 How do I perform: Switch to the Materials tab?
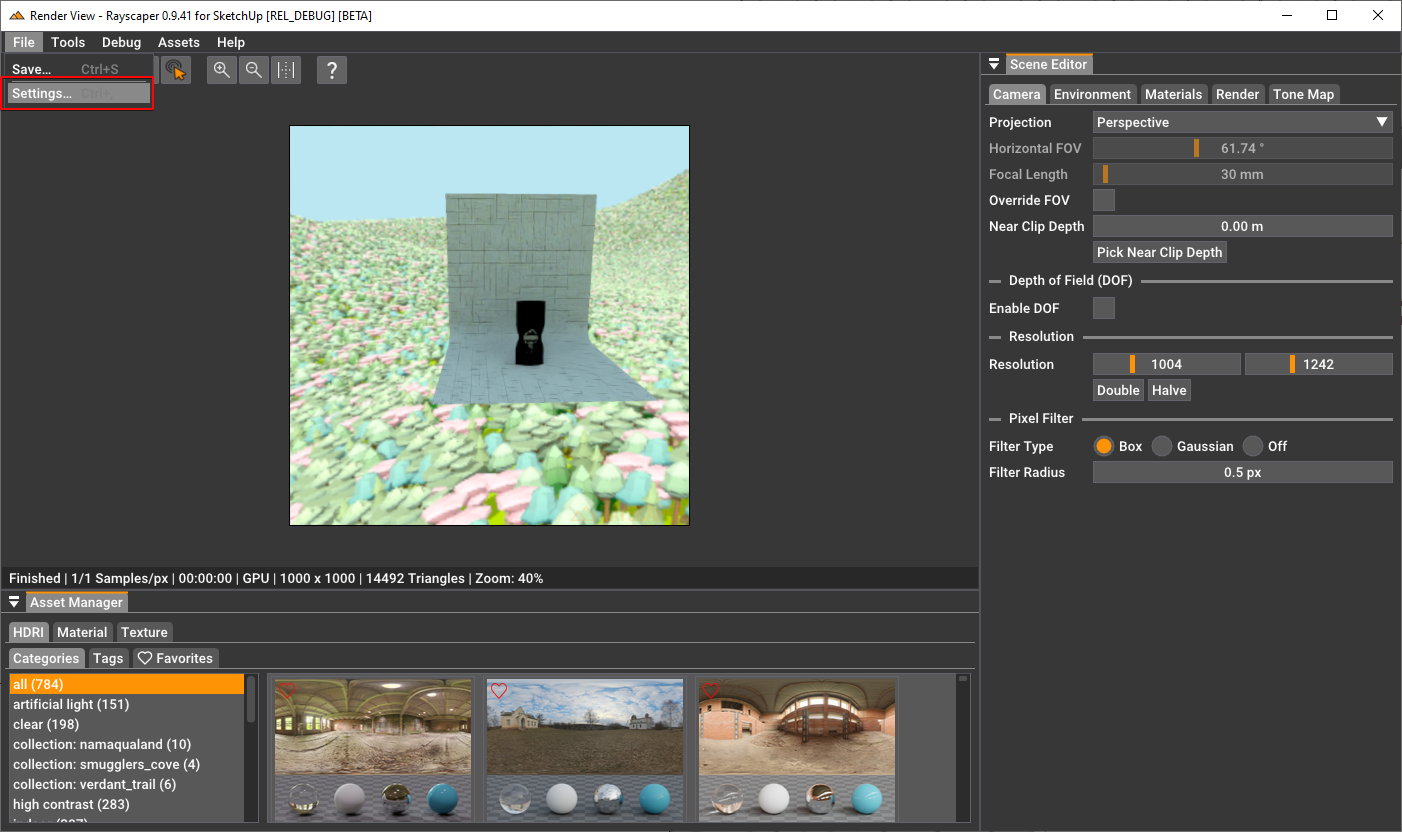click(1173, 94)
